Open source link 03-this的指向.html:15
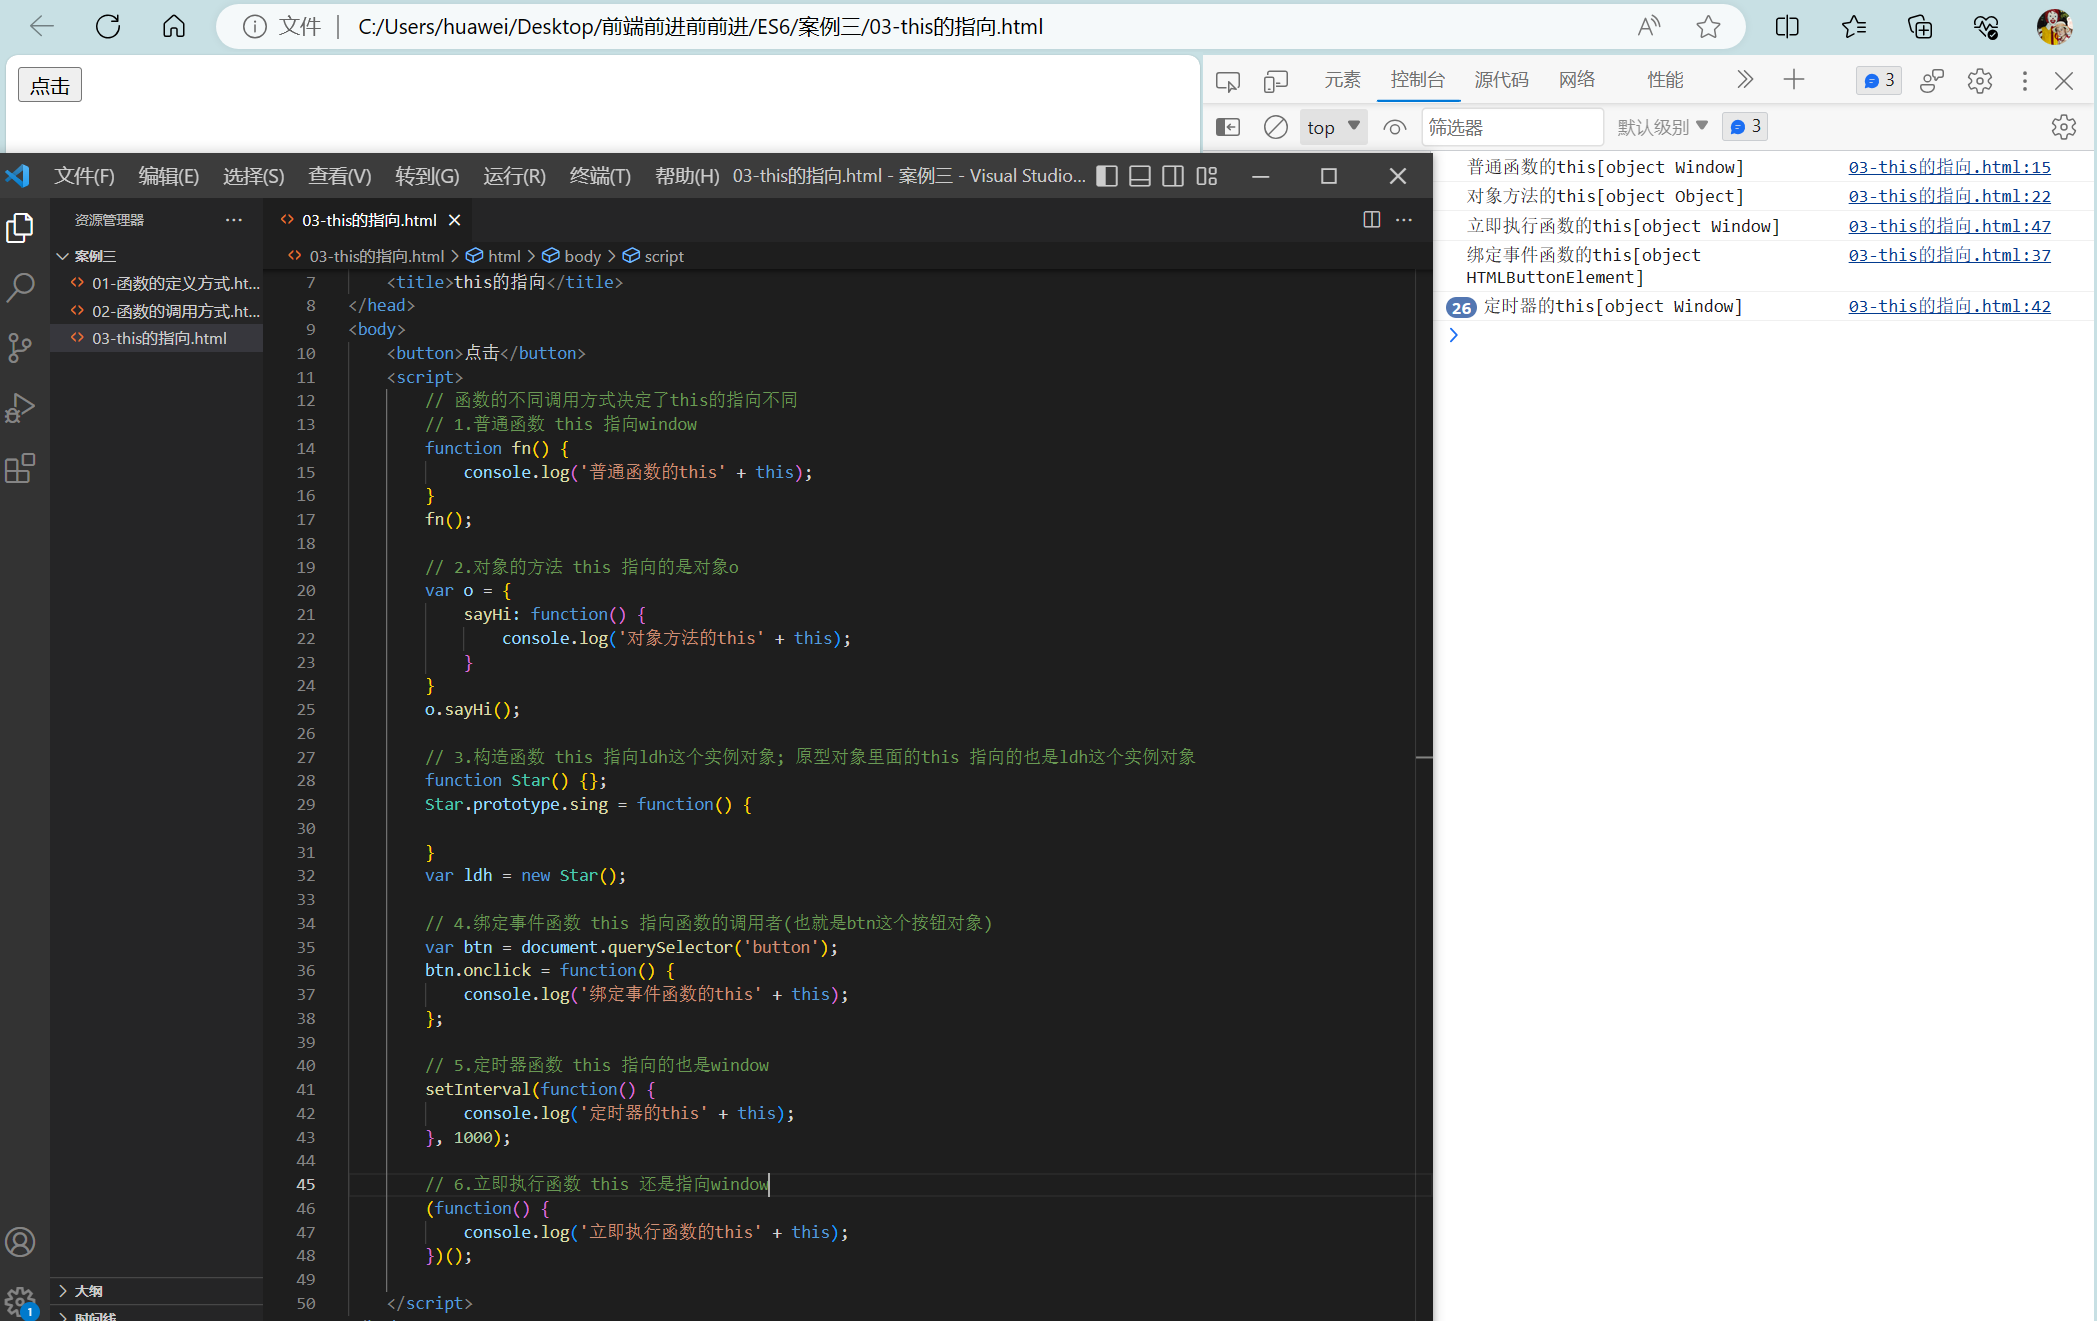 pos(1949,167)
